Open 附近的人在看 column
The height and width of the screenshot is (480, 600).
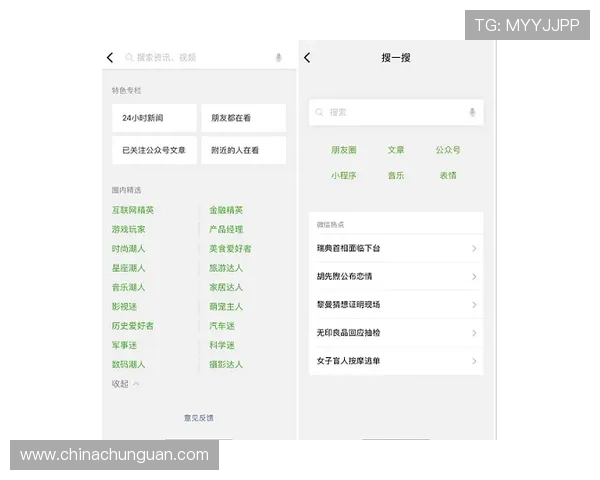[244, 150]
